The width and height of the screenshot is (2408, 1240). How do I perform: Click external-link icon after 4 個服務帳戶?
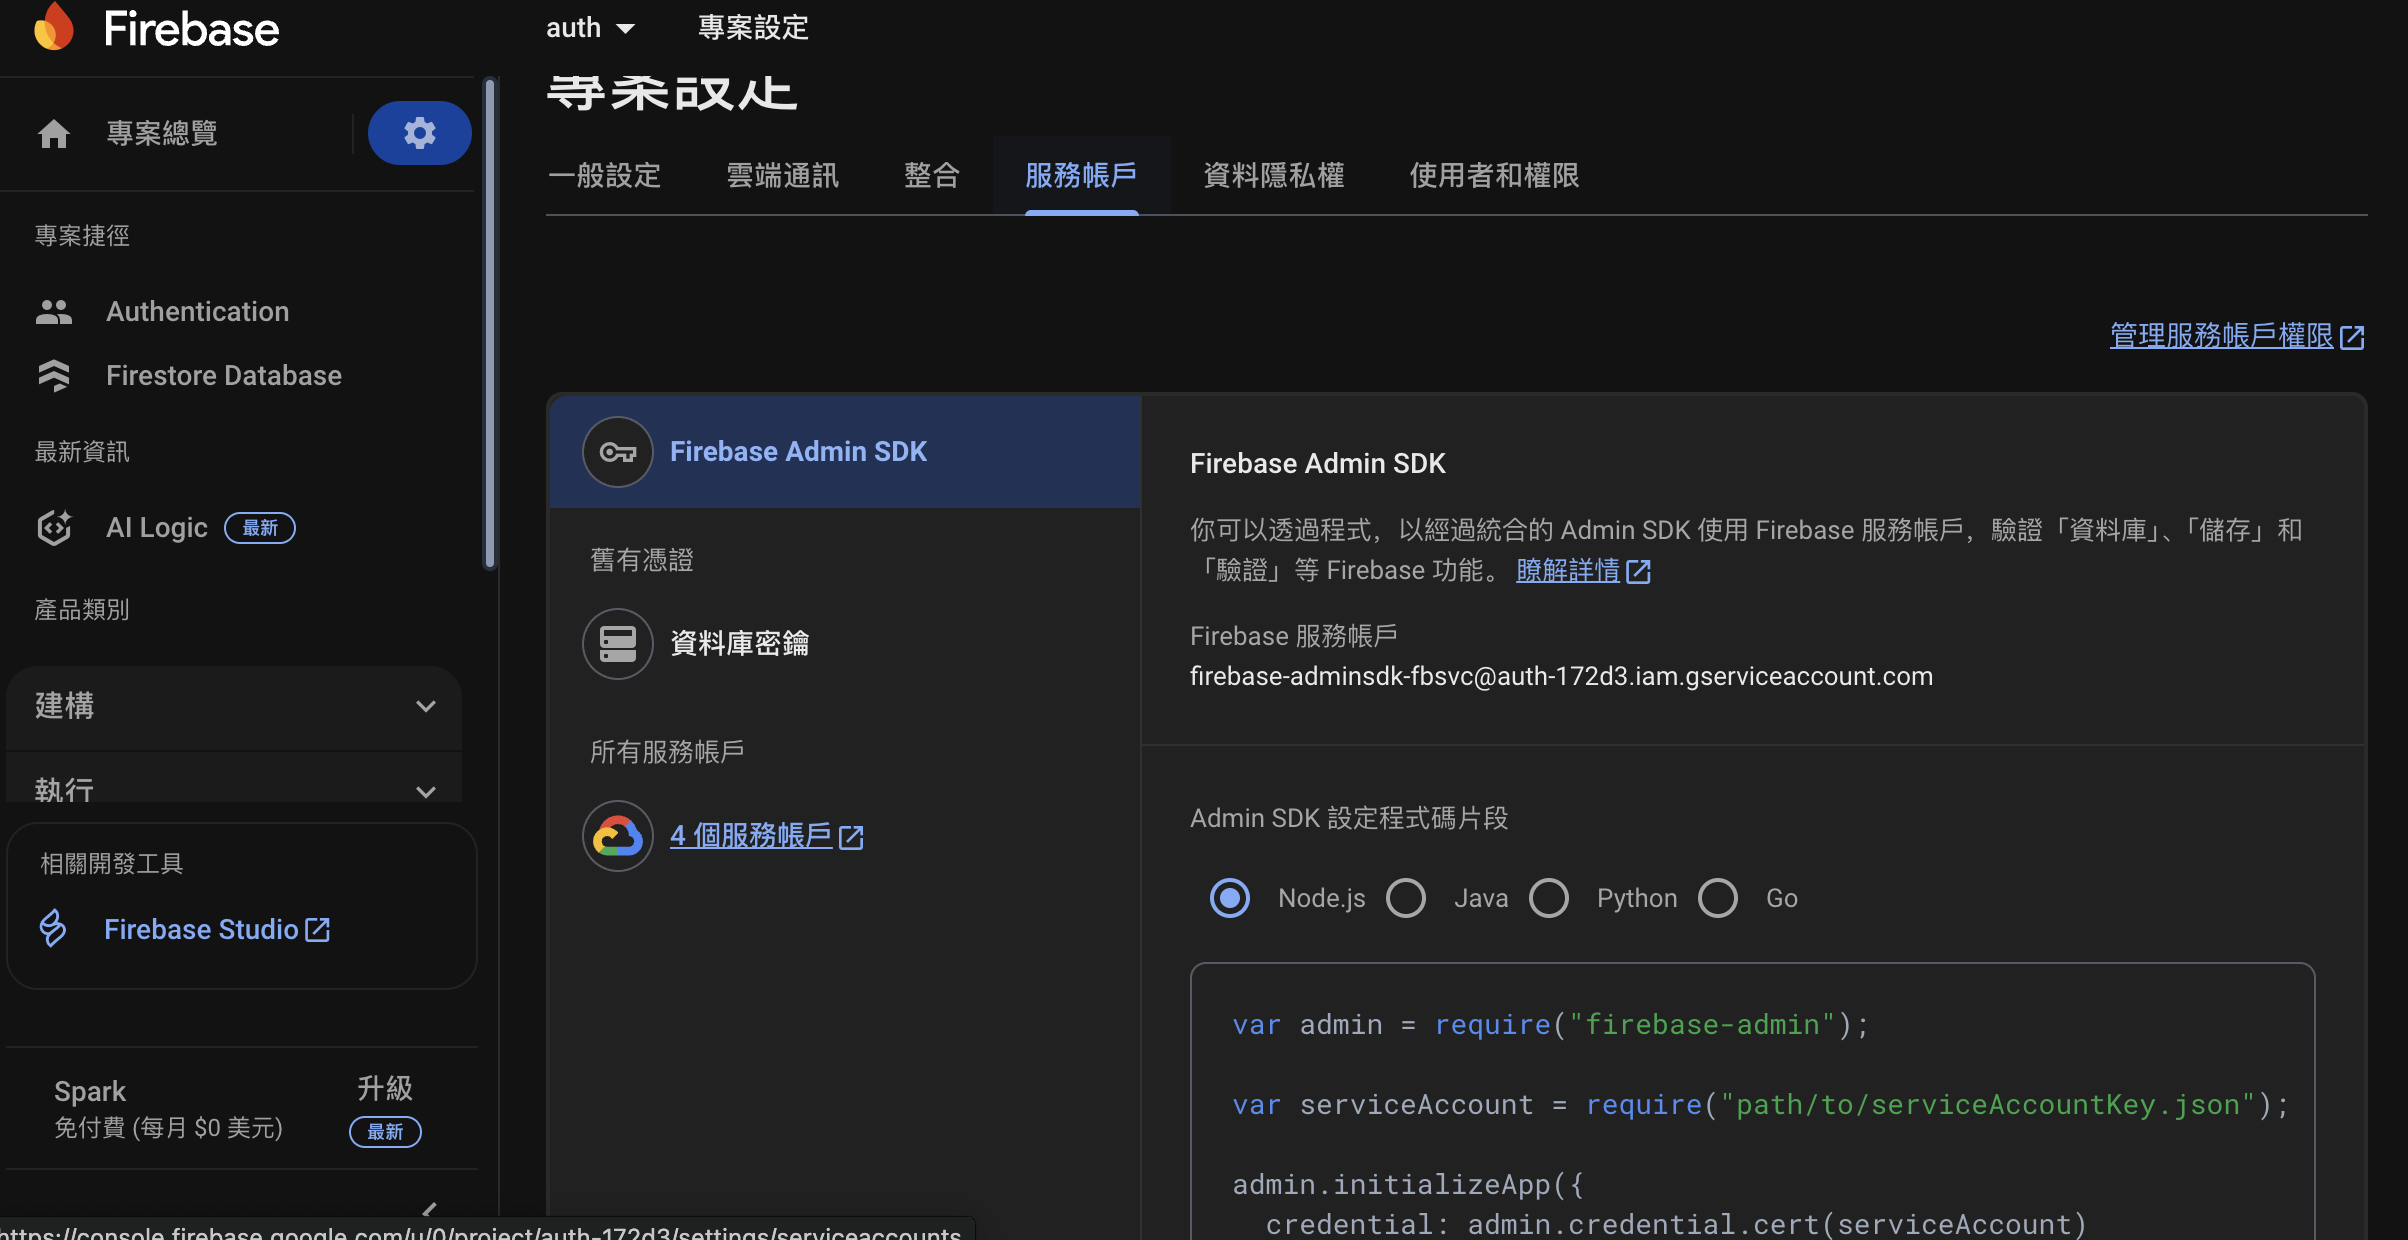[x=851, y=837]
